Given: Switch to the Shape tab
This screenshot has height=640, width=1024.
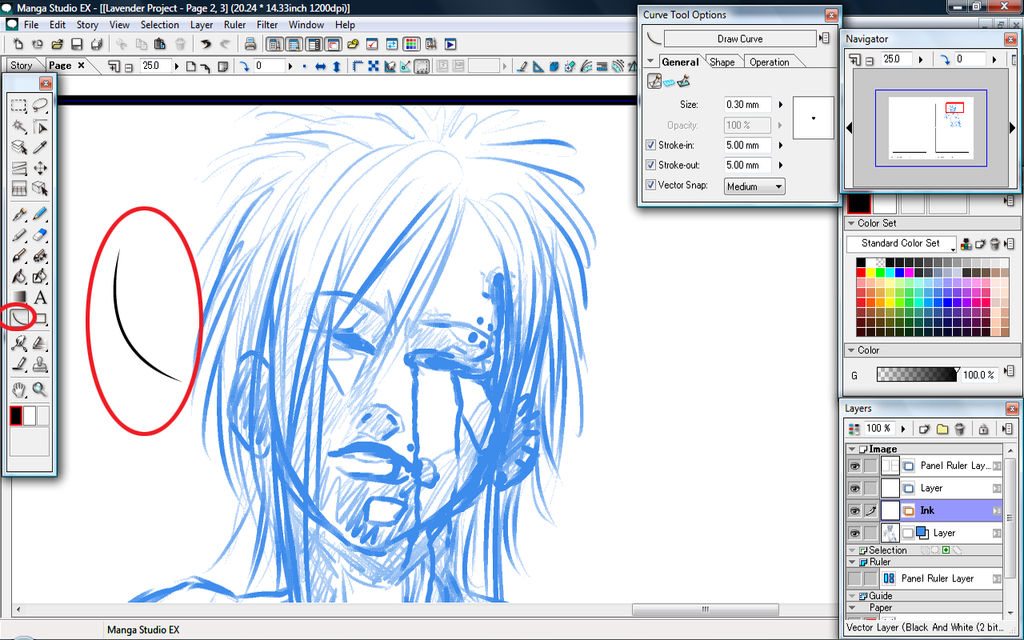Looking at the screenshot, I should click(x=722, y=62).
